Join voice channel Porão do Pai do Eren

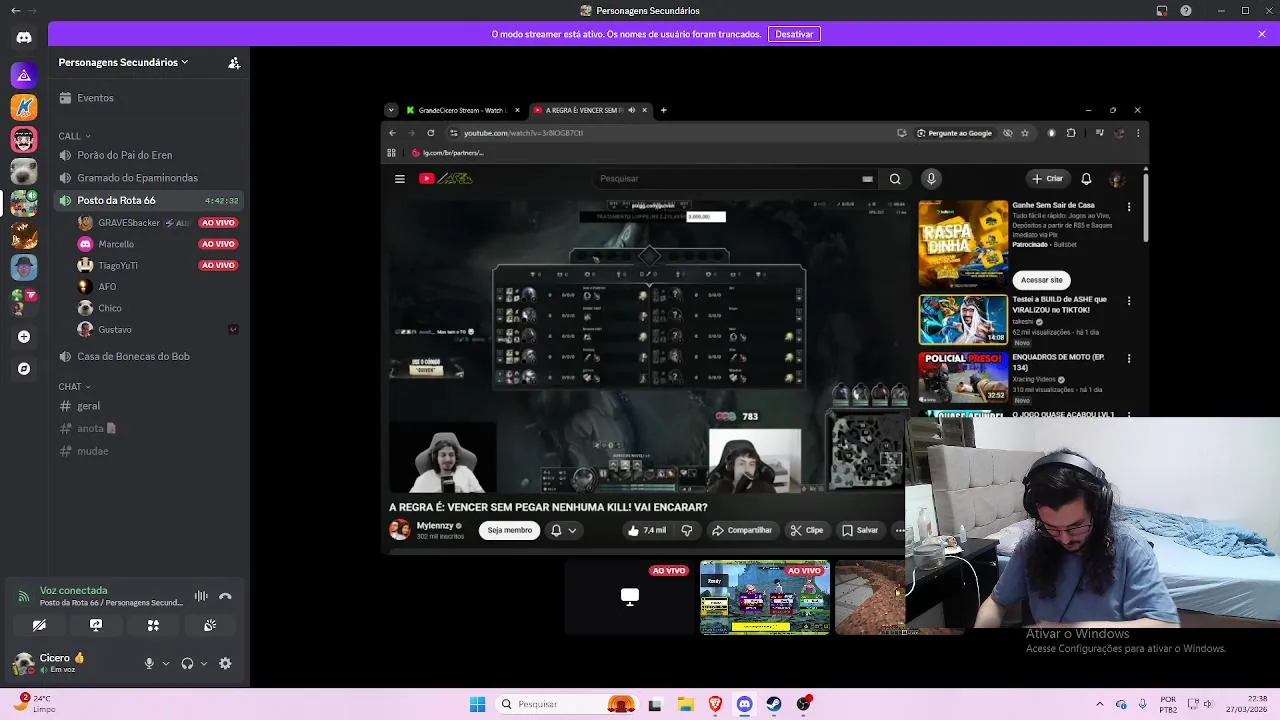[x=150, y=155]
